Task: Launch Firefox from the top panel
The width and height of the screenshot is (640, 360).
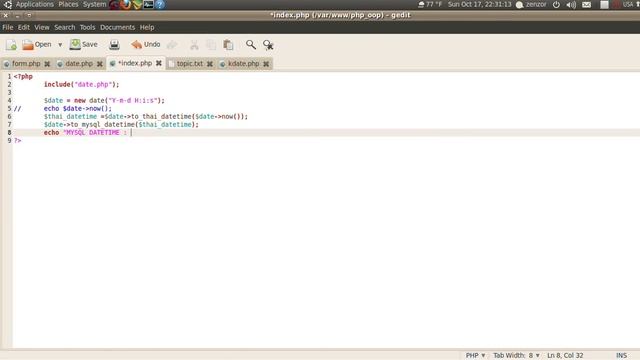Action: (x=126, y=4)
